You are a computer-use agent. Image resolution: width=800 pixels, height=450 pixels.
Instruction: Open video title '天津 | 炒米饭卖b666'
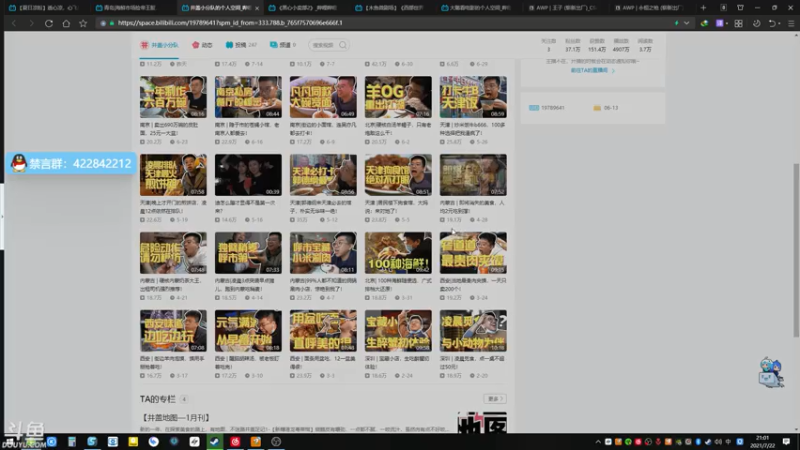coord(472,129)
